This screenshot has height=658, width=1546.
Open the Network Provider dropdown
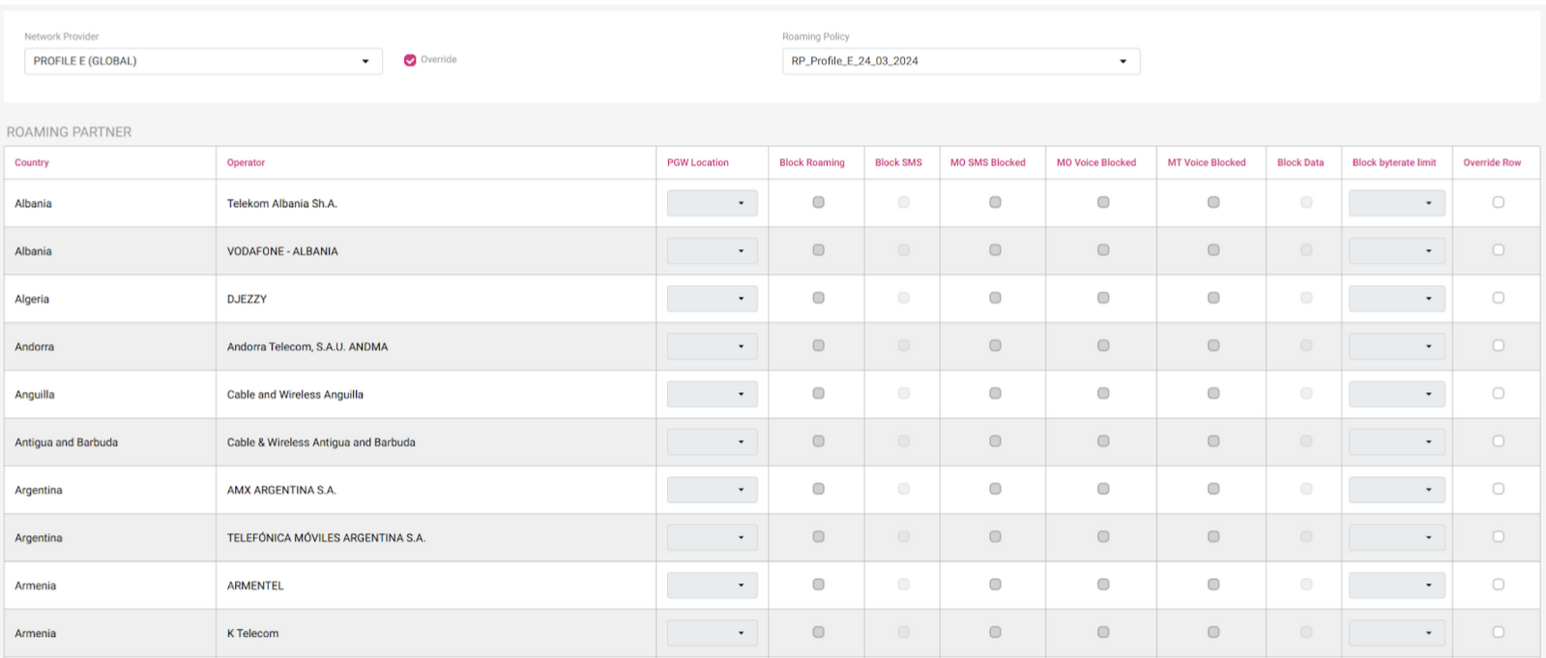coord(203,61)
